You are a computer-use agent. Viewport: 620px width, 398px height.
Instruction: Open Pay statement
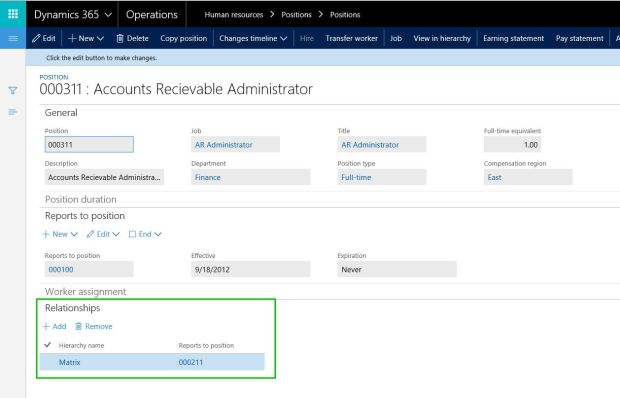click(579, 38)
